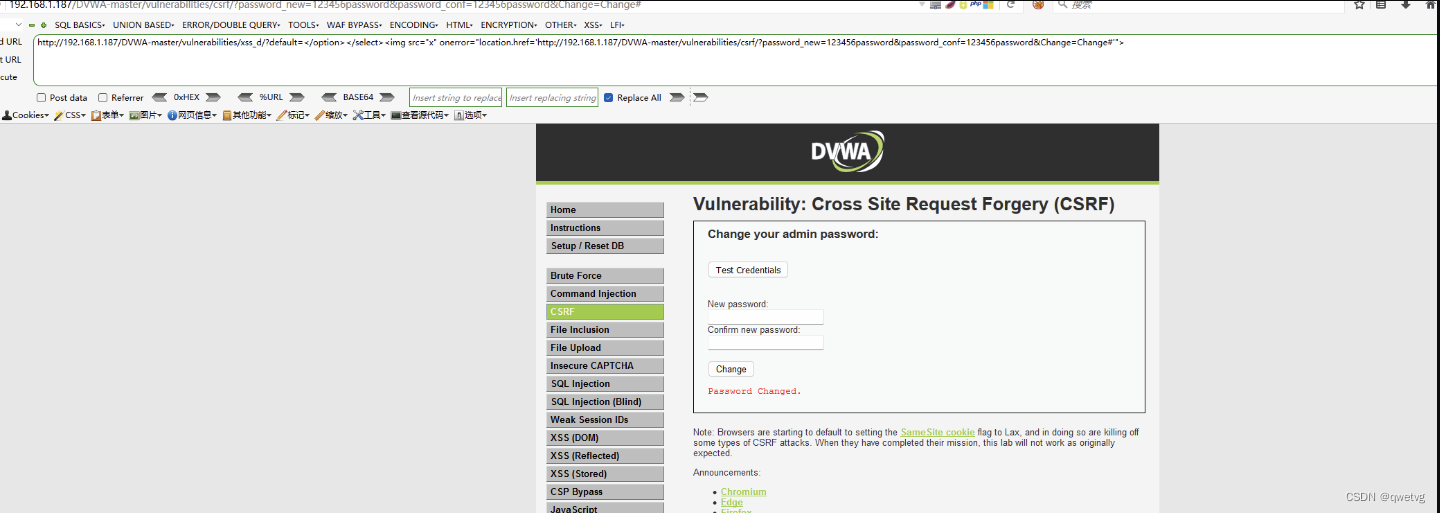This screenshot has width=1440, height=513.
Task: Open the downloads arrow icon
Action: (1405, 5)
